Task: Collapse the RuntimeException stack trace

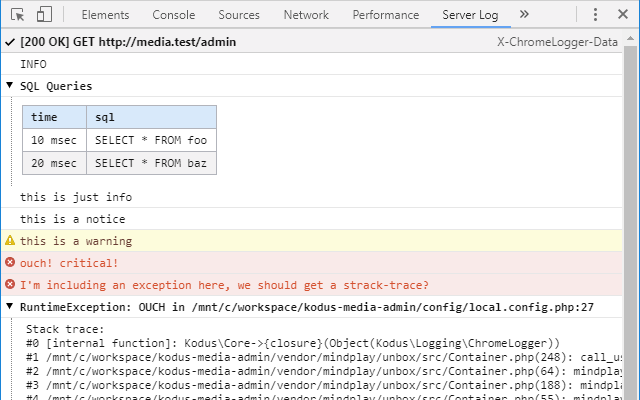Action: pyautogui.click(x=10, y=306)
